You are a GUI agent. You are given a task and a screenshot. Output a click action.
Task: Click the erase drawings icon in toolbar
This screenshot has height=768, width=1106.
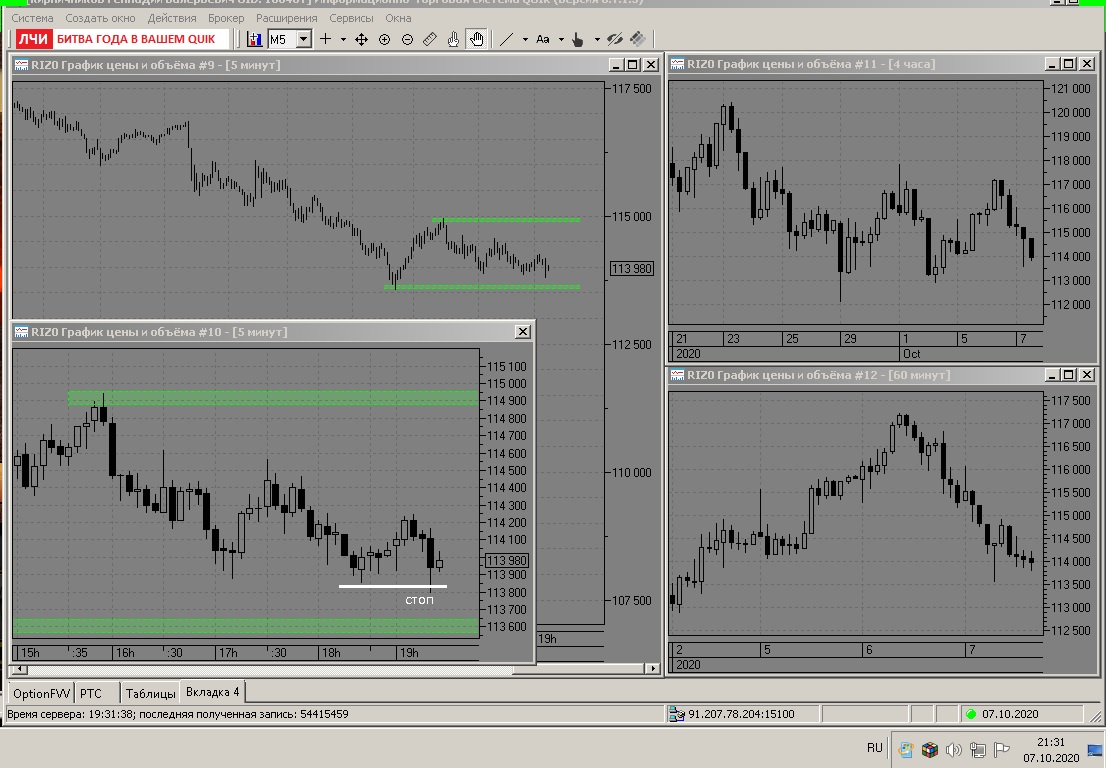click(x=638, y=39)
